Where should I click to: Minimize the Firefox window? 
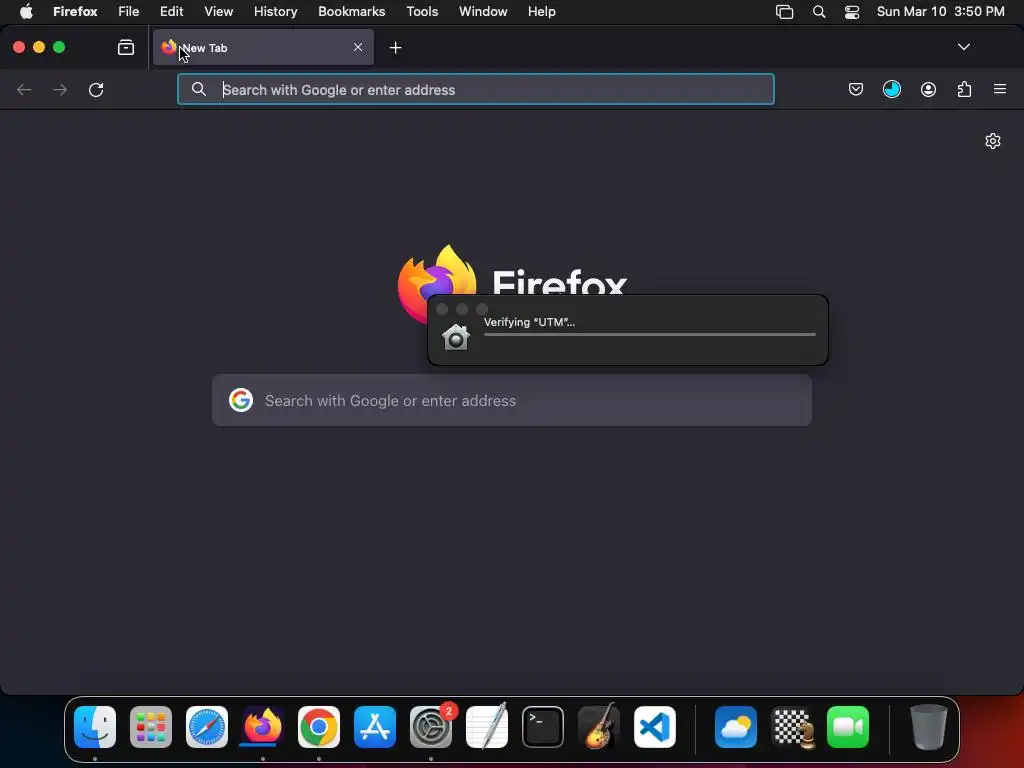click(39, 47)
